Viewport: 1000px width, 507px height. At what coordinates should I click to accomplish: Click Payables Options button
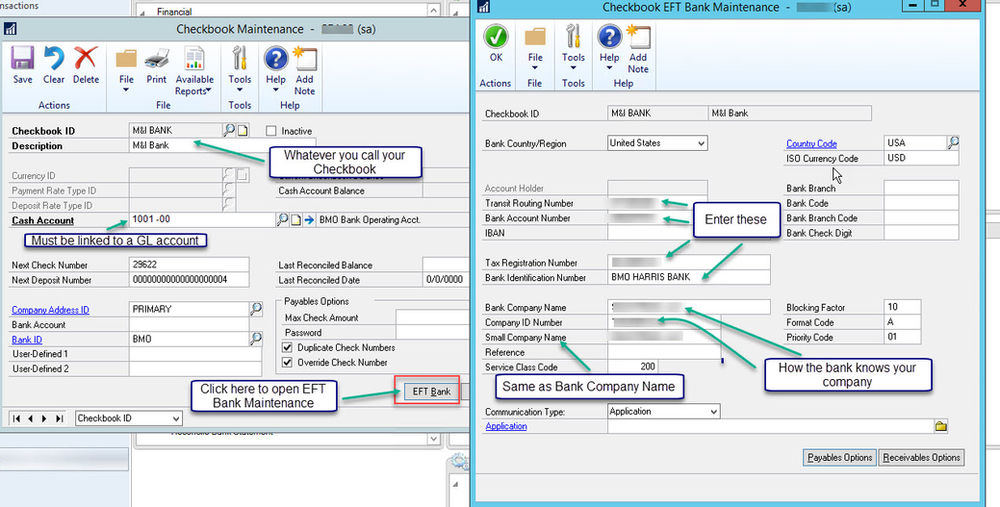[839, 457]
